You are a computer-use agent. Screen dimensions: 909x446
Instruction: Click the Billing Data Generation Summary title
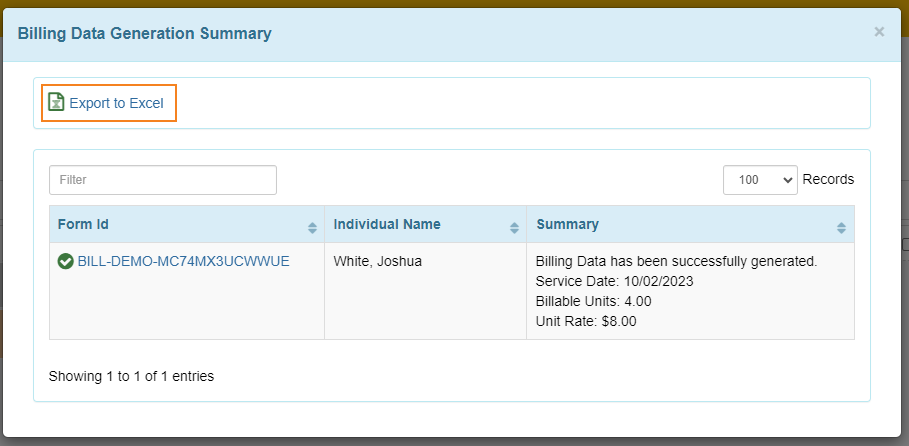point(144,34)
